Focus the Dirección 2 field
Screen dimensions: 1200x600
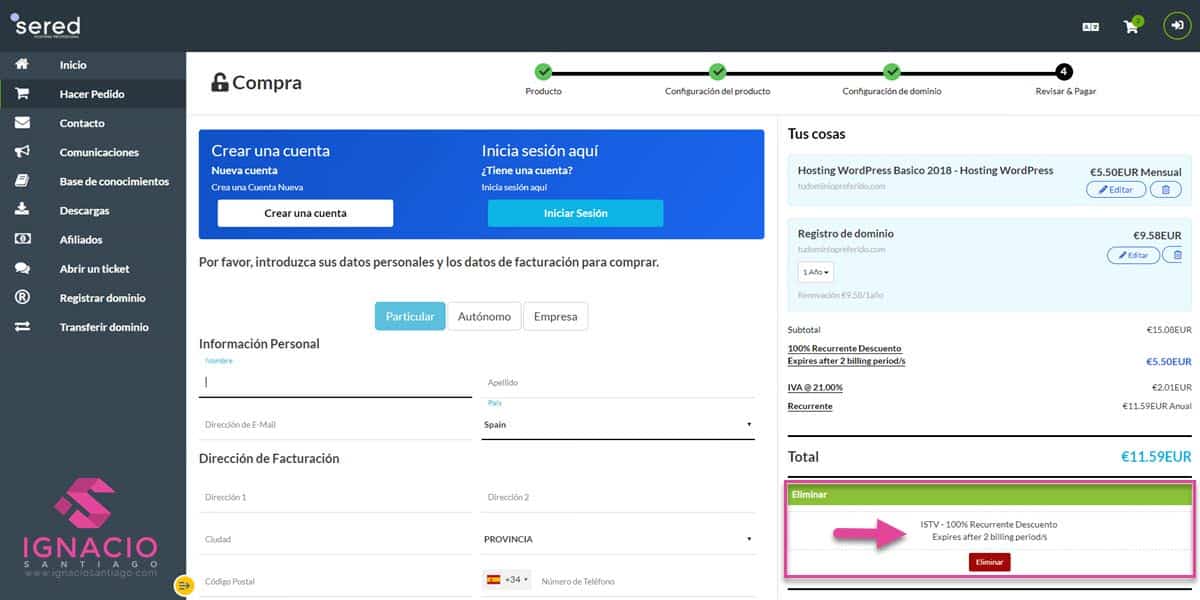(619, 497)
